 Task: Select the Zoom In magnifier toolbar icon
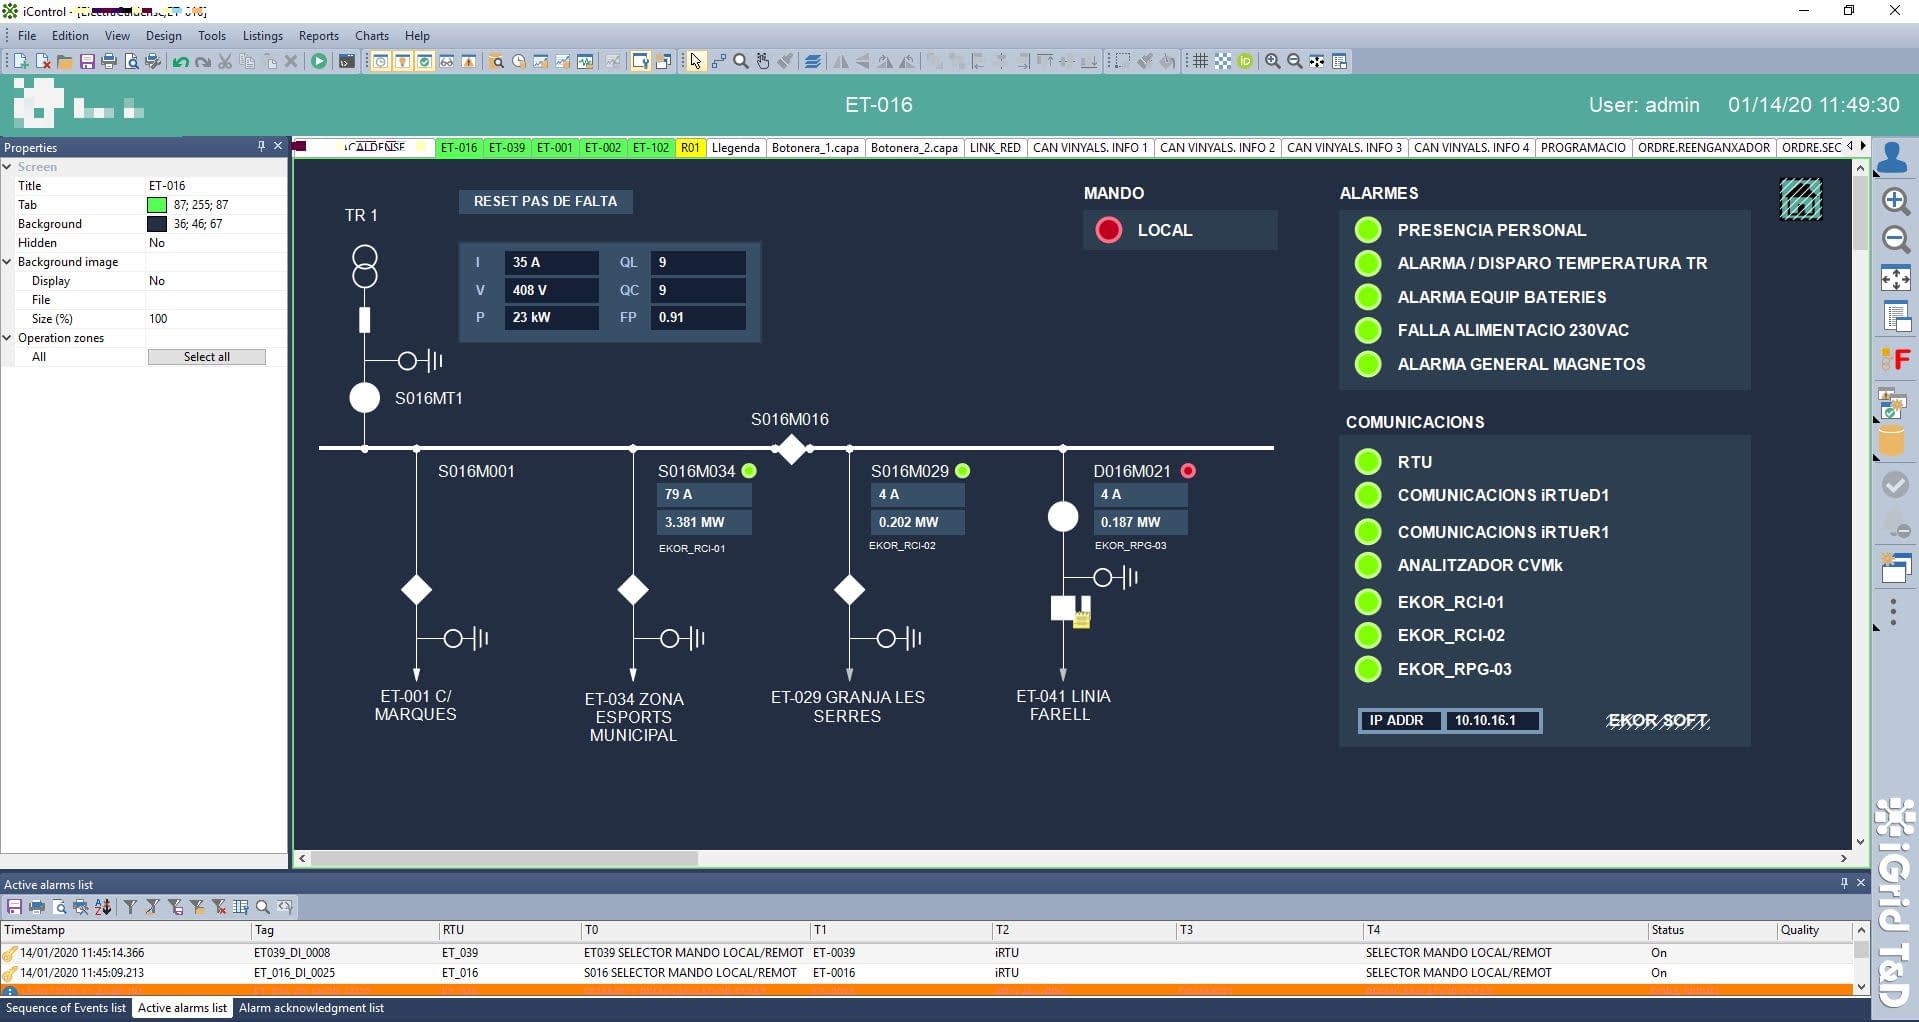pos(1271,61)
